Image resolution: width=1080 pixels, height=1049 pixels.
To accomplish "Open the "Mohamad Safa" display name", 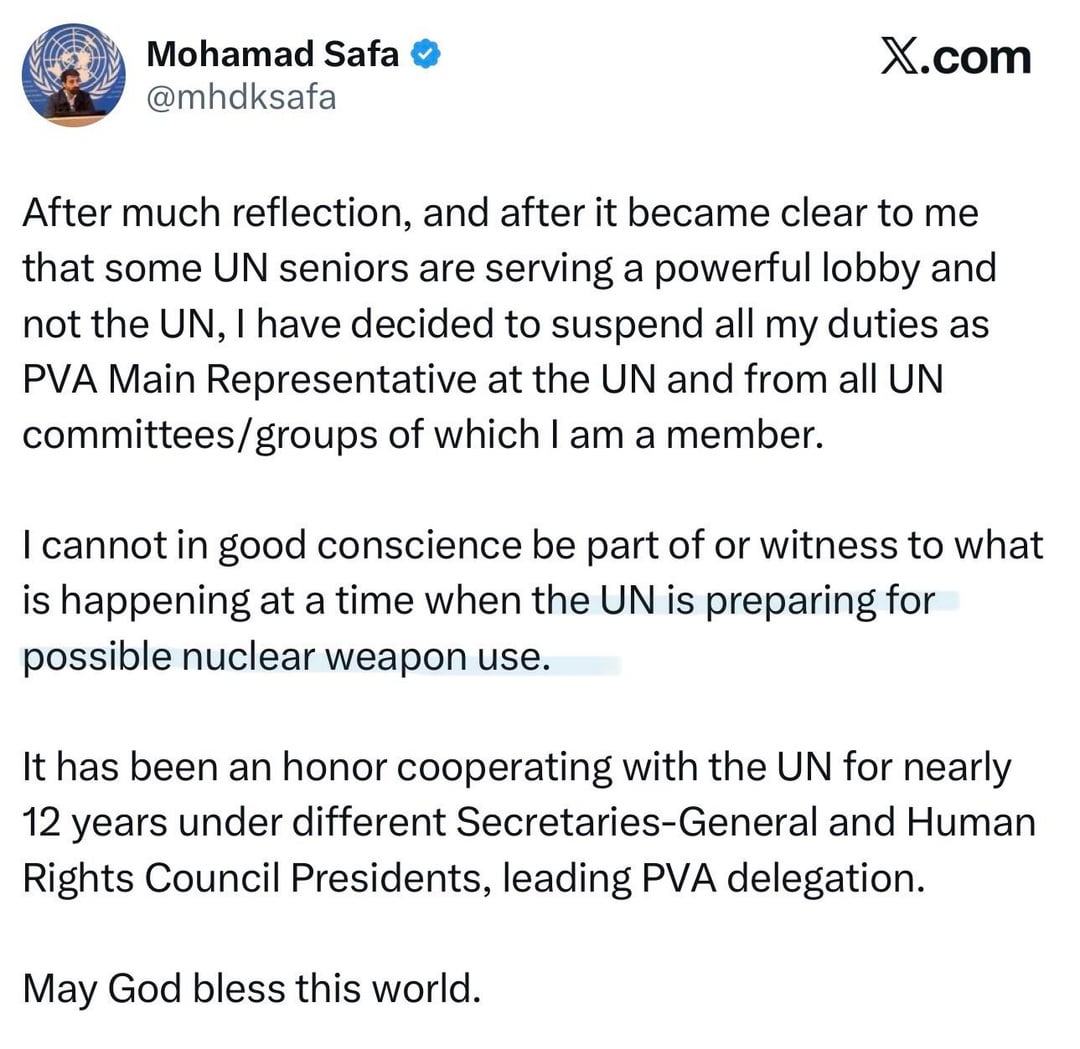I will point(272,55).
